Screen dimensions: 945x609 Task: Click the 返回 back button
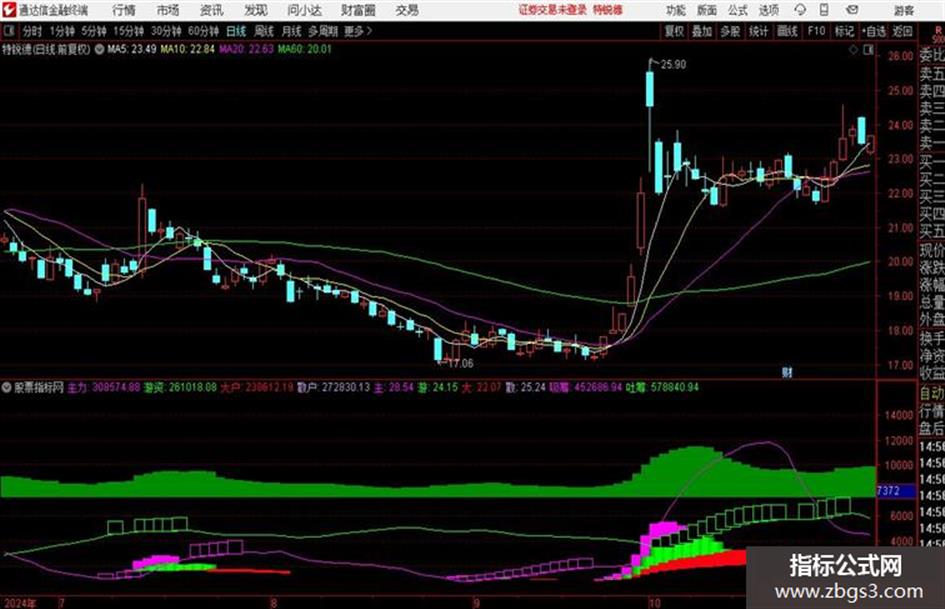(903, 31)
